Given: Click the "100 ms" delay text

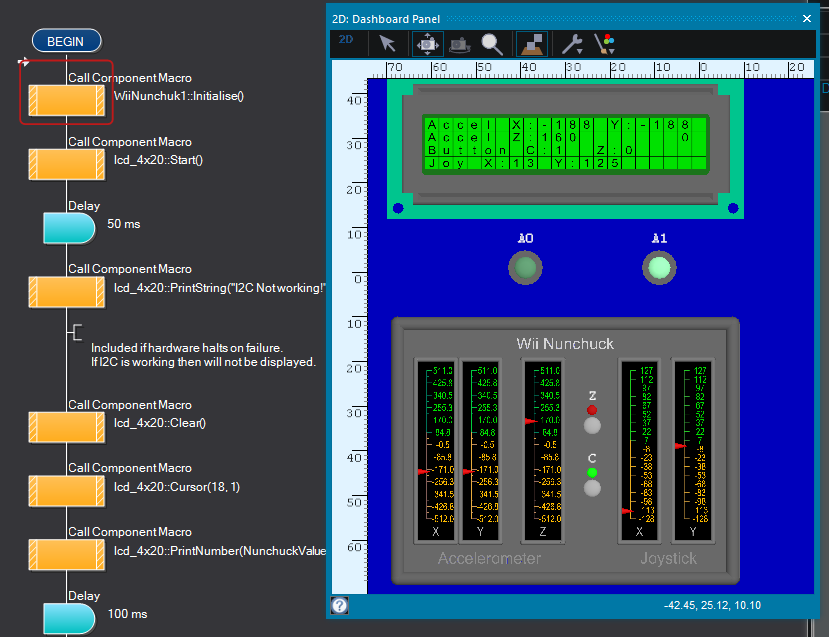Looking at the screenshot, I should (x=127, y=614).
